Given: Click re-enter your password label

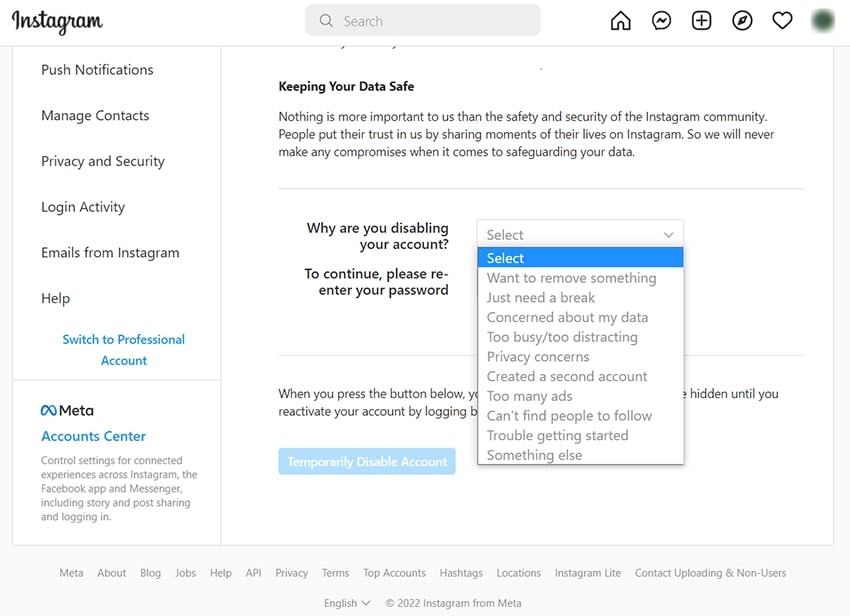Looking at the screenshot, I should [376, 281].
